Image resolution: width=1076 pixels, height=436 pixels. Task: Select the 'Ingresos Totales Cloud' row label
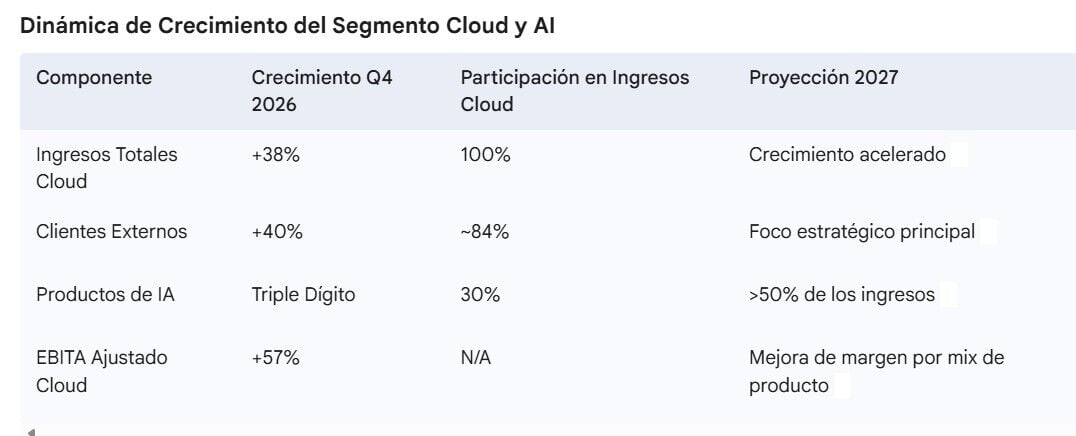click(x=106, y=168)
